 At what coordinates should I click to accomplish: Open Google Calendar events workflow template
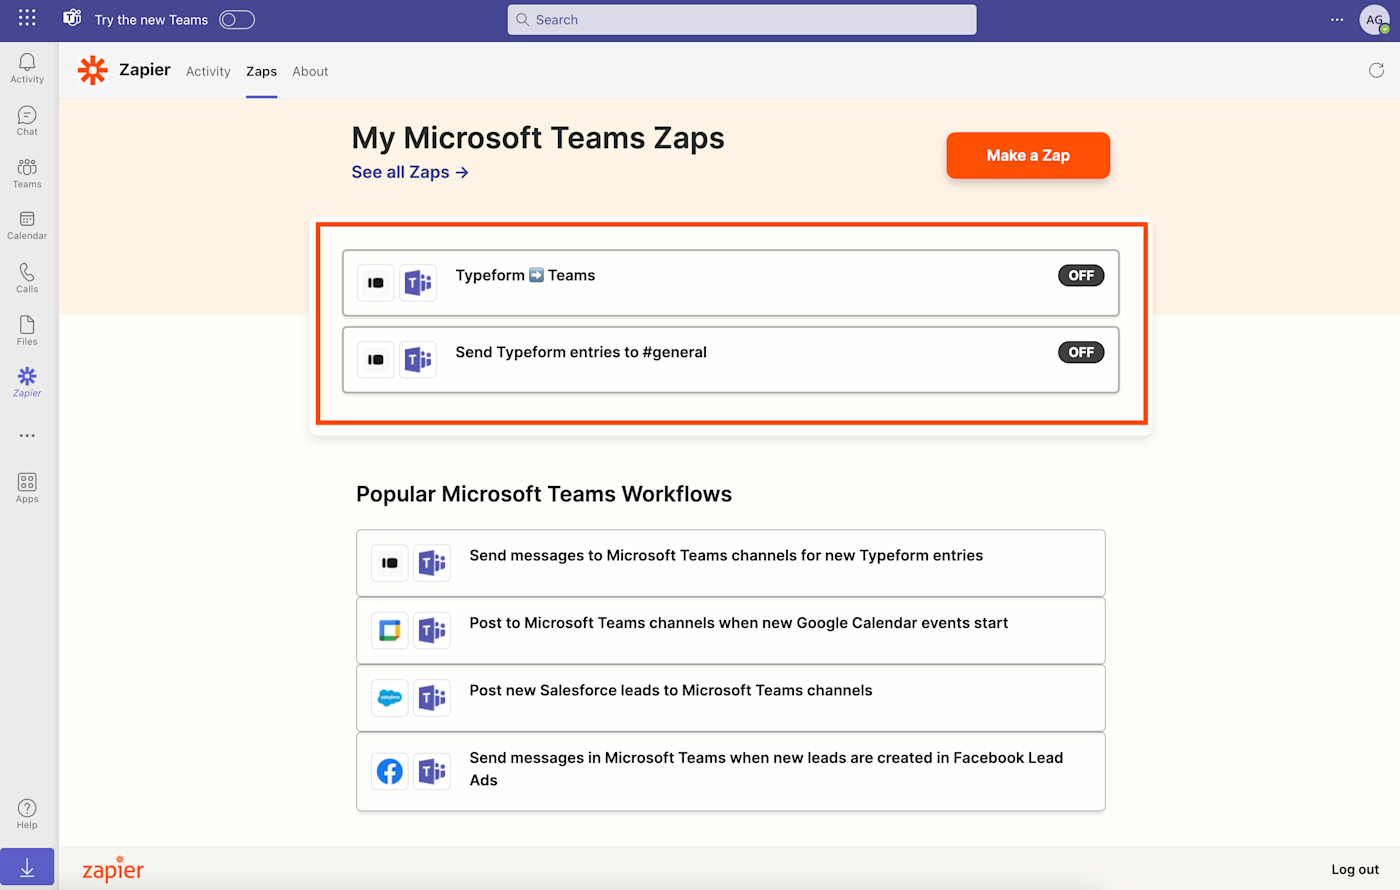pos(730,630)
